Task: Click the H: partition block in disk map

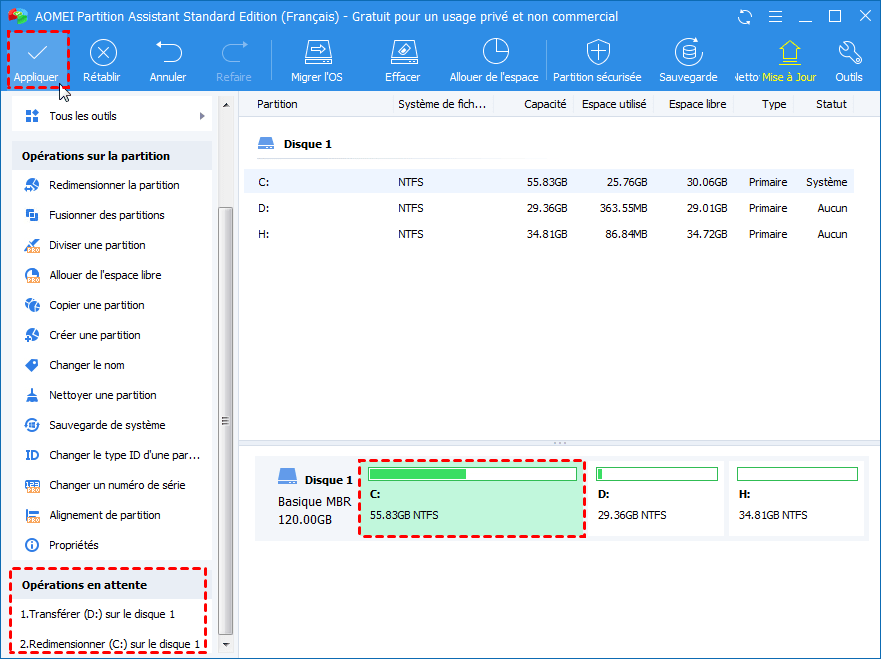Action: [797, 500]
